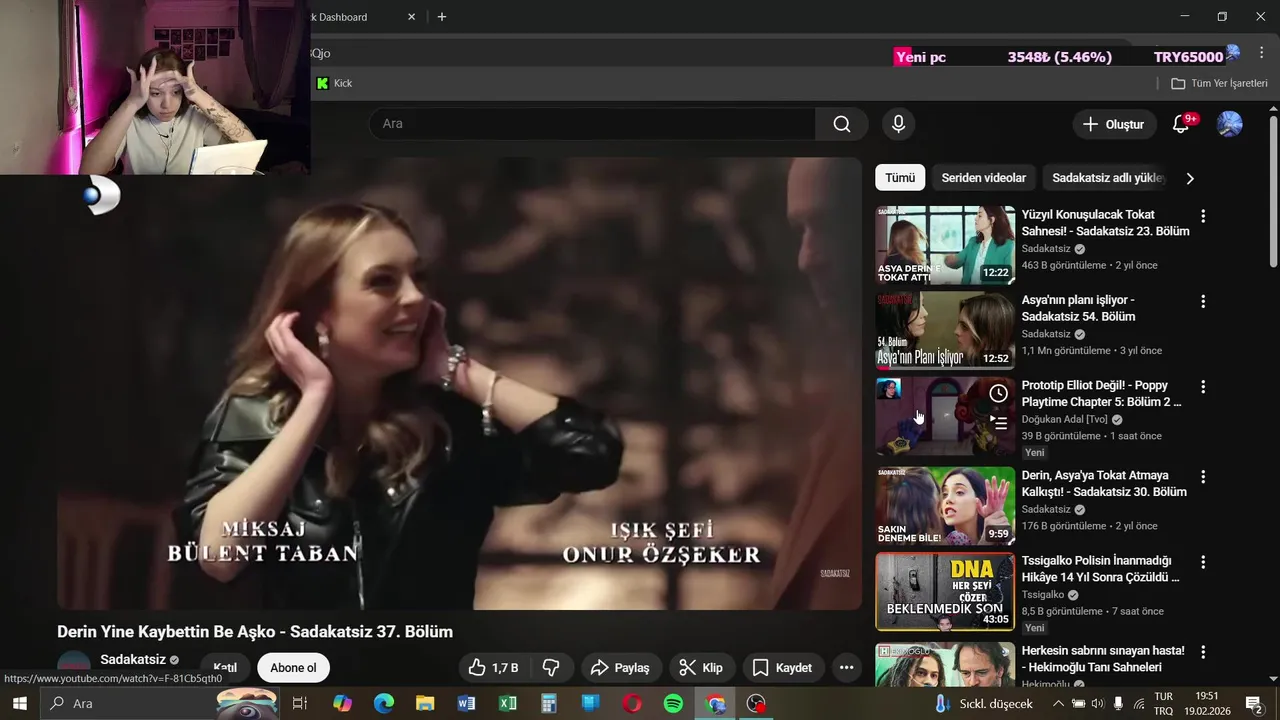Open Task View on taskbar
The width and height of the screenshot is (1280, 720).
(x=299, y=704)
